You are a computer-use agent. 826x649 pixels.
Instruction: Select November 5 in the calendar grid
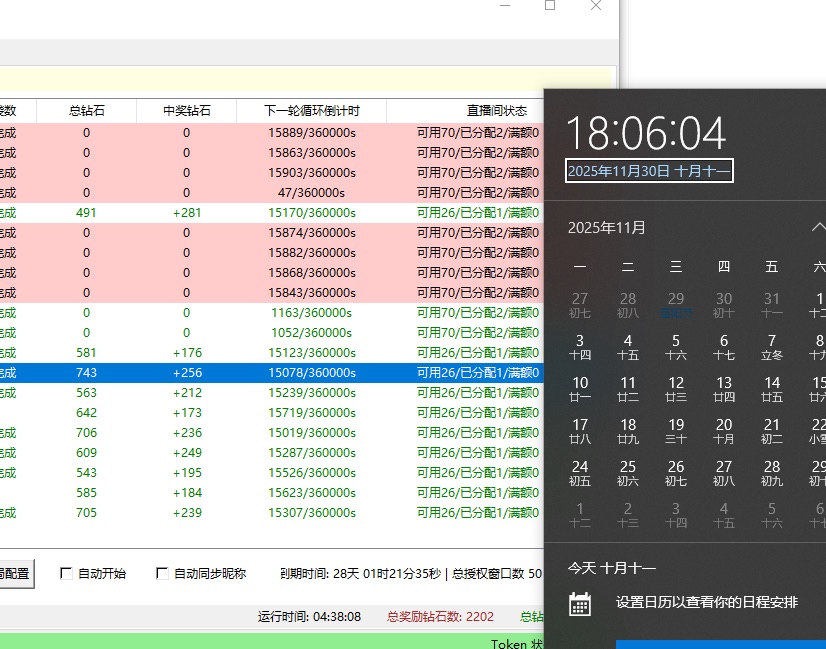[675, 345]
